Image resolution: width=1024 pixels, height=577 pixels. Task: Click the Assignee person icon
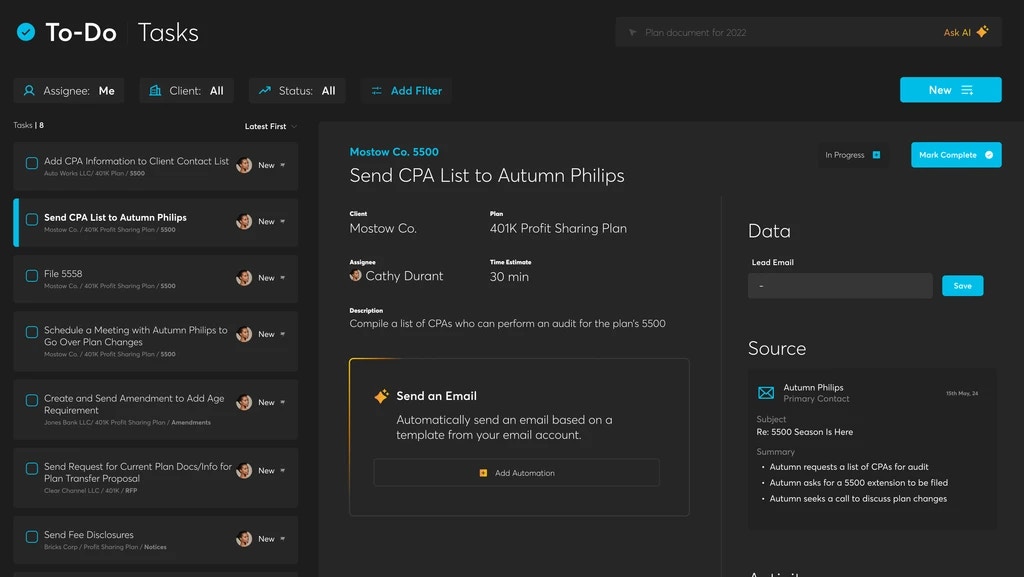pos(29,91)
